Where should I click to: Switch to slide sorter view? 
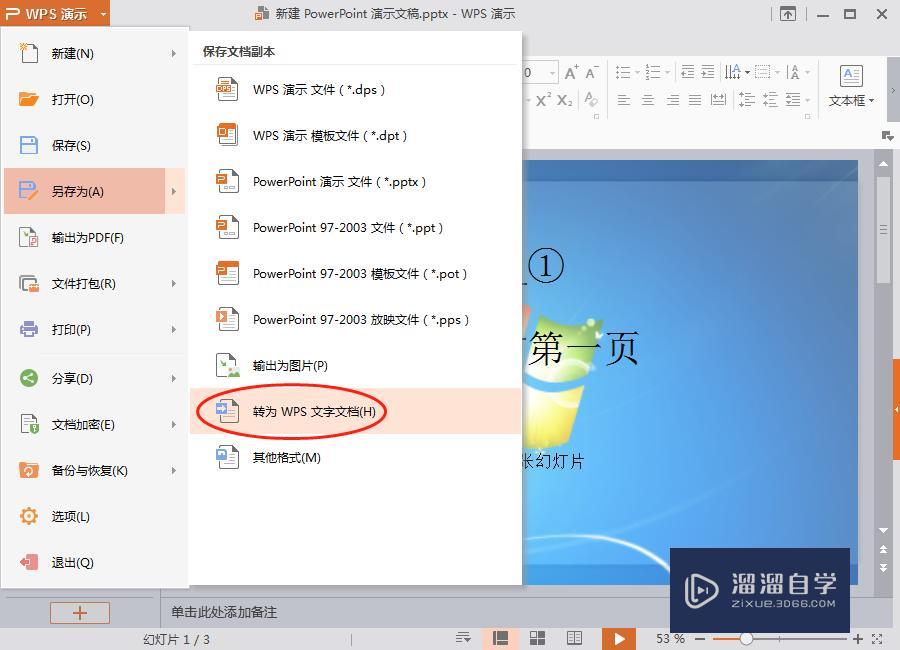click(x=537, y=638)
